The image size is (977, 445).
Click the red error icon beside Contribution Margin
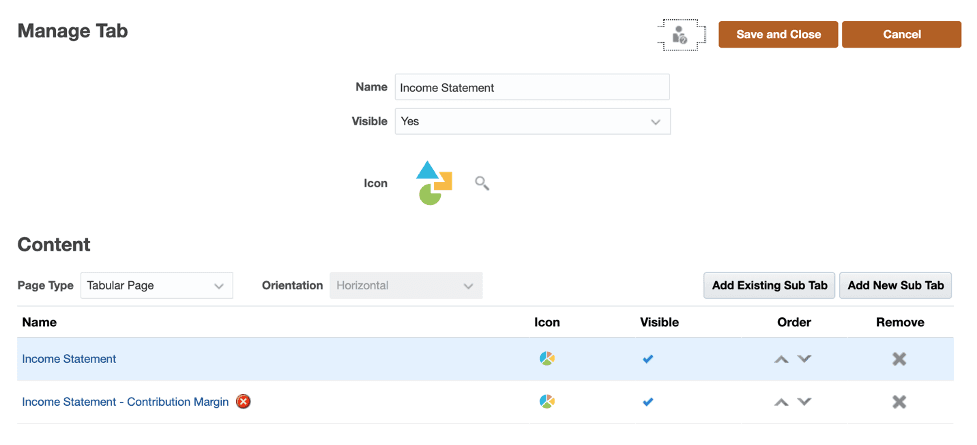click(243, 401)
